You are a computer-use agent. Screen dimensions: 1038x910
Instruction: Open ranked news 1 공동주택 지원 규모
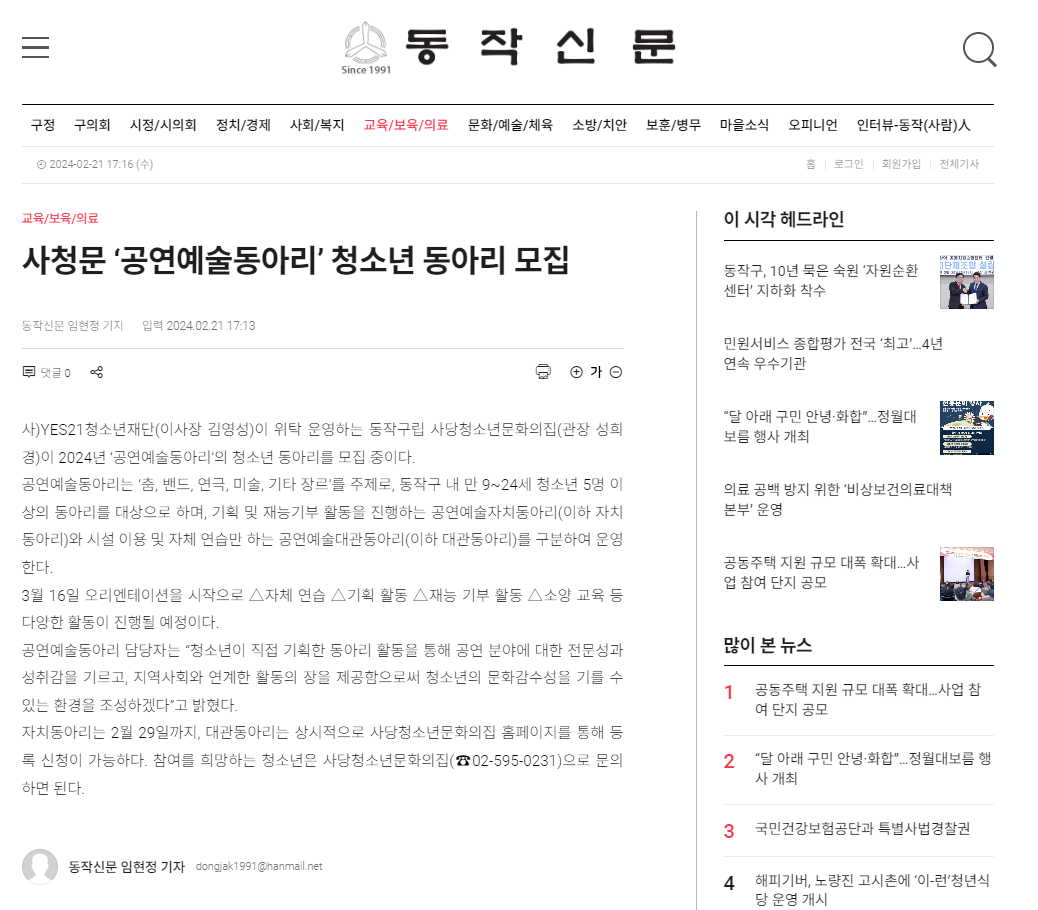867,700
